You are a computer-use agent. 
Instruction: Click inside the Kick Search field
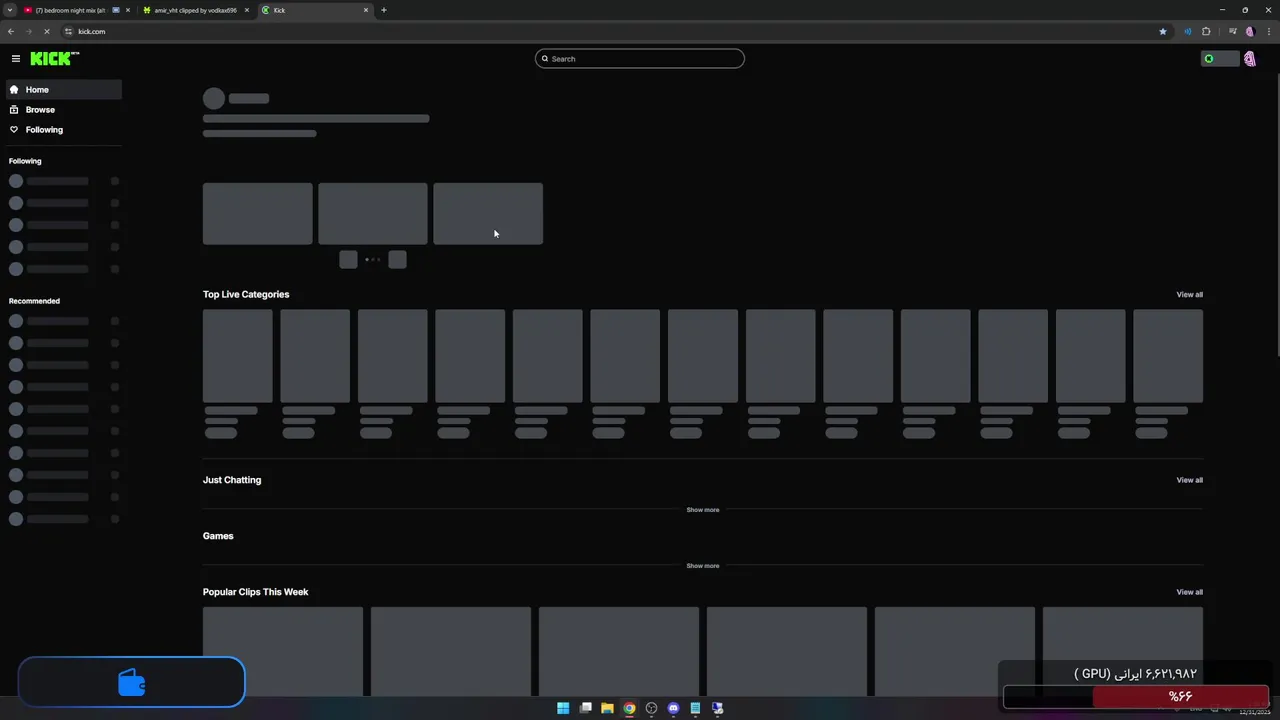640,59
